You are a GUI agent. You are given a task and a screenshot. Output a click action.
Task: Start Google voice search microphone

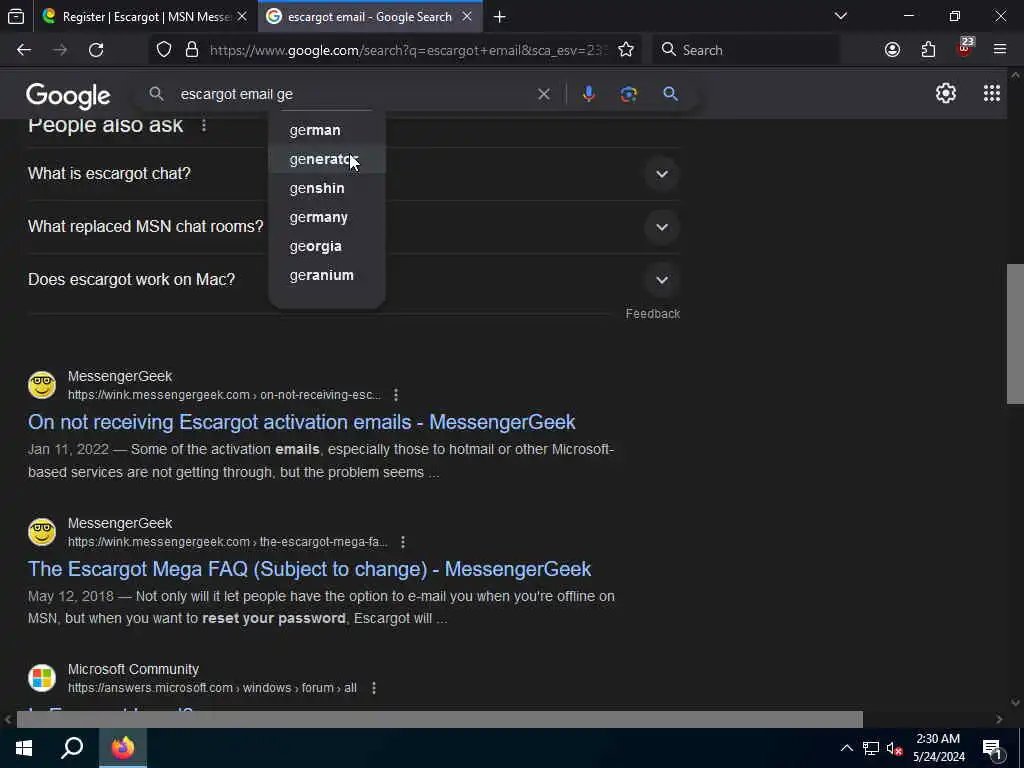coord(588,94)
